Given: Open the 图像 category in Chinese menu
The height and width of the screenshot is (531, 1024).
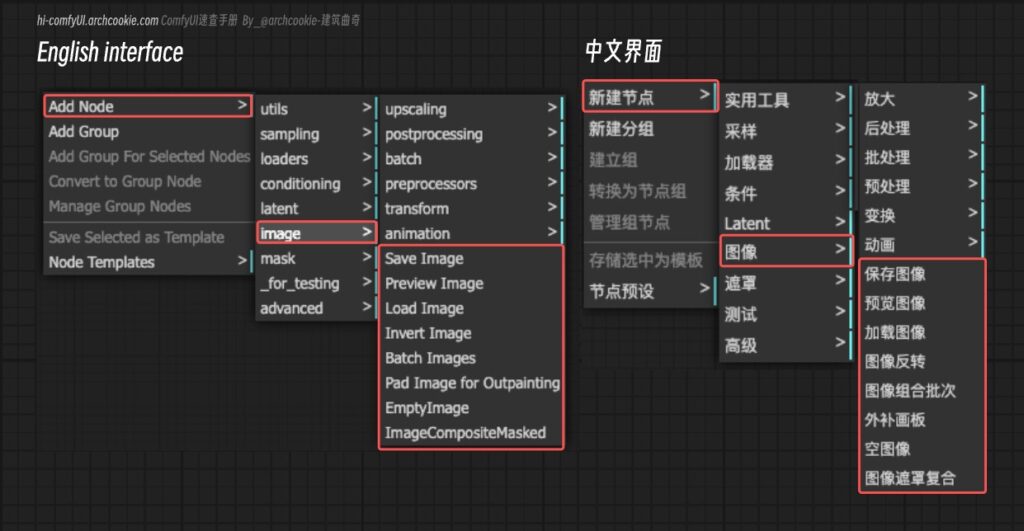Looking at the screenshot, I should coord(785,249).
